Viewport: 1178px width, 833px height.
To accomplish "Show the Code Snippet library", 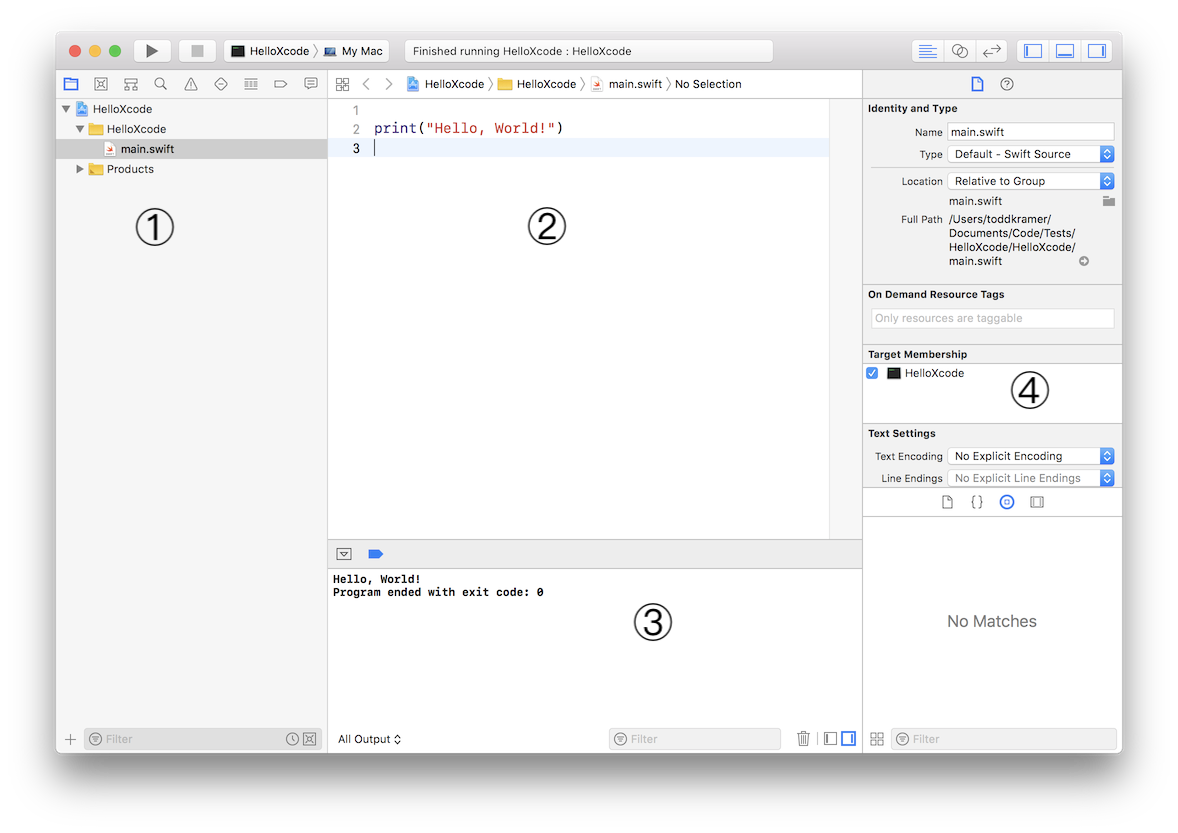I will [x=977, y=502].
